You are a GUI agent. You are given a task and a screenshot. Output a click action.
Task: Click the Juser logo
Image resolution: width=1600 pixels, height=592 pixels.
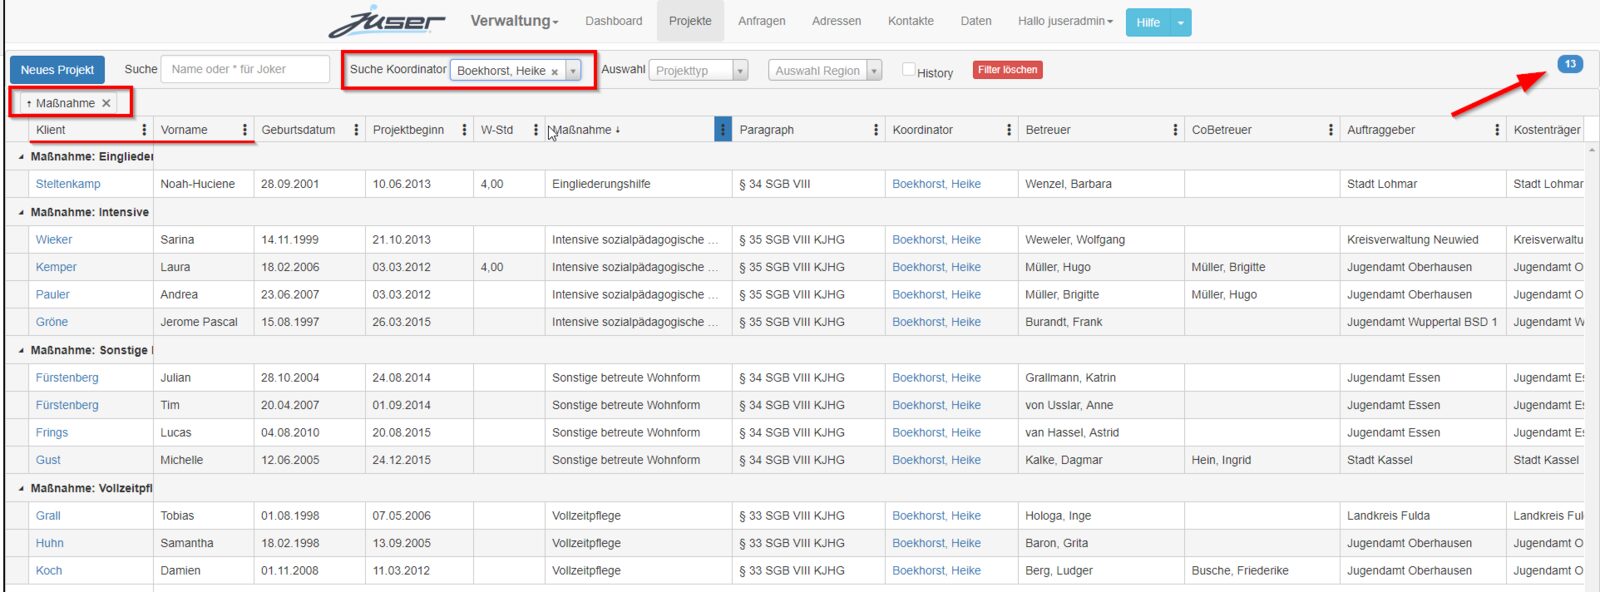(x=388, y=21)
